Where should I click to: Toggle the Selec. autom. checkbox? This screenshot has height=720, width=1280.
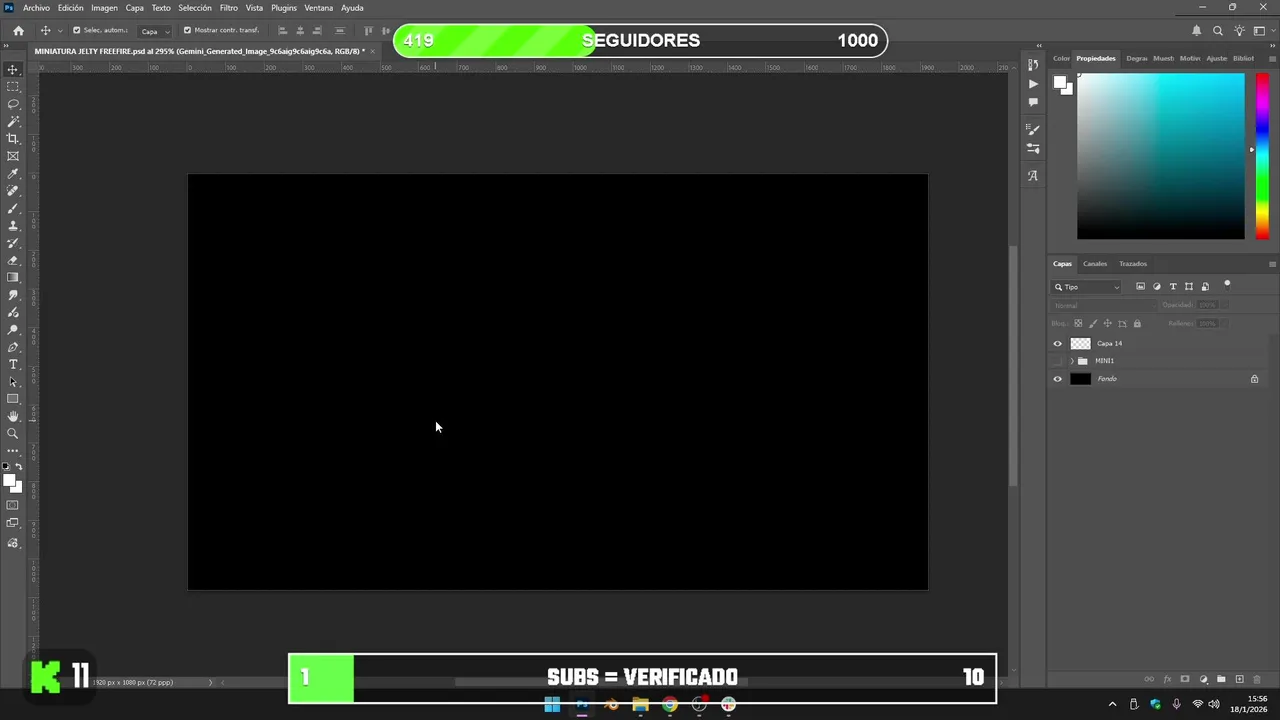coord(76,30)
